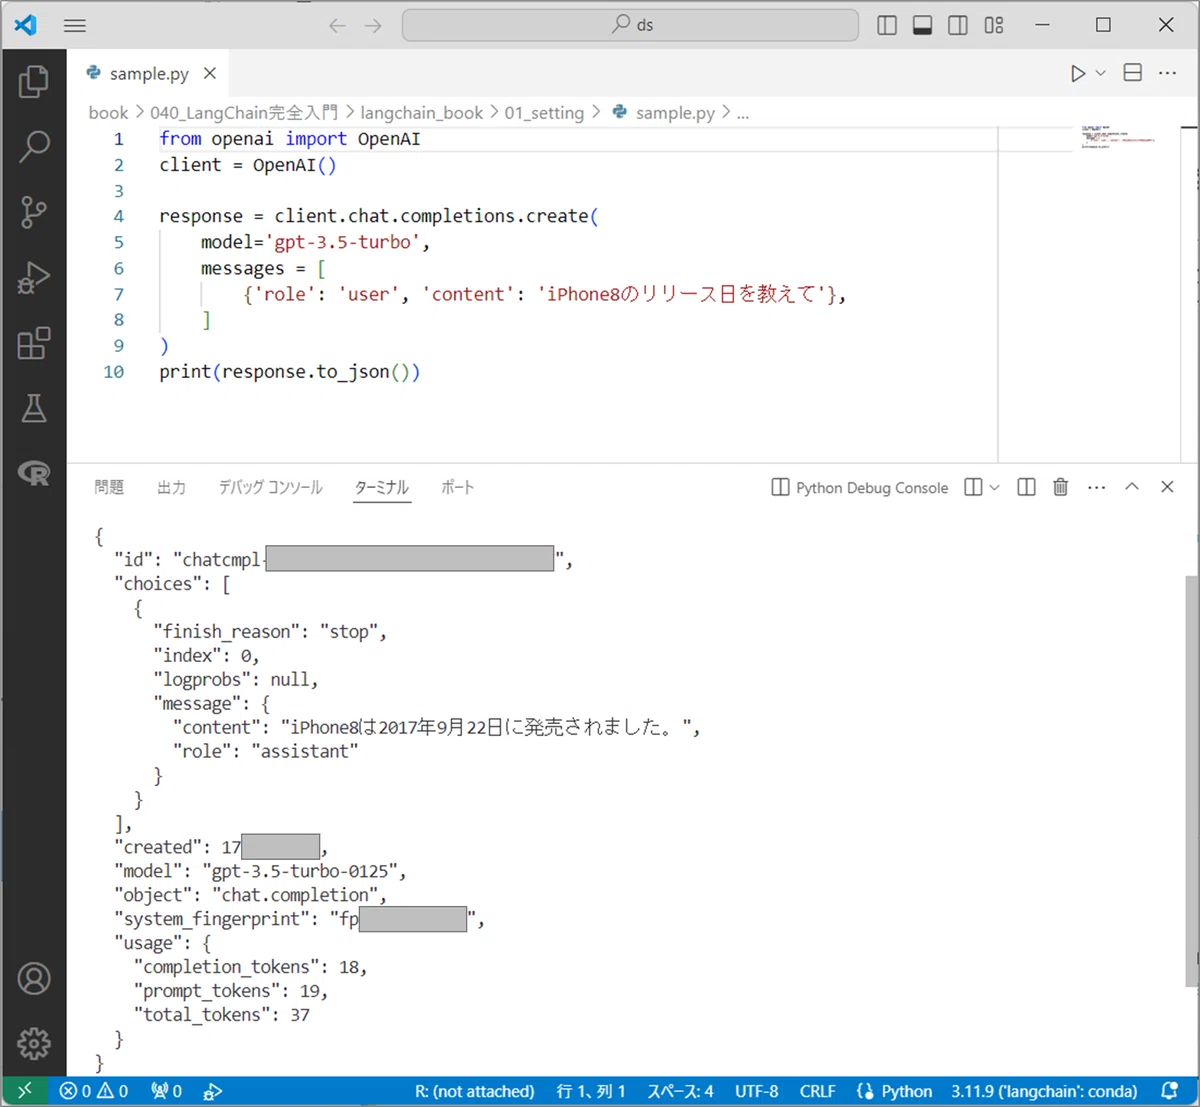Open the Run and Debug view
The height and width of the screenshot is (1107, 1200).
click(34, 278)
